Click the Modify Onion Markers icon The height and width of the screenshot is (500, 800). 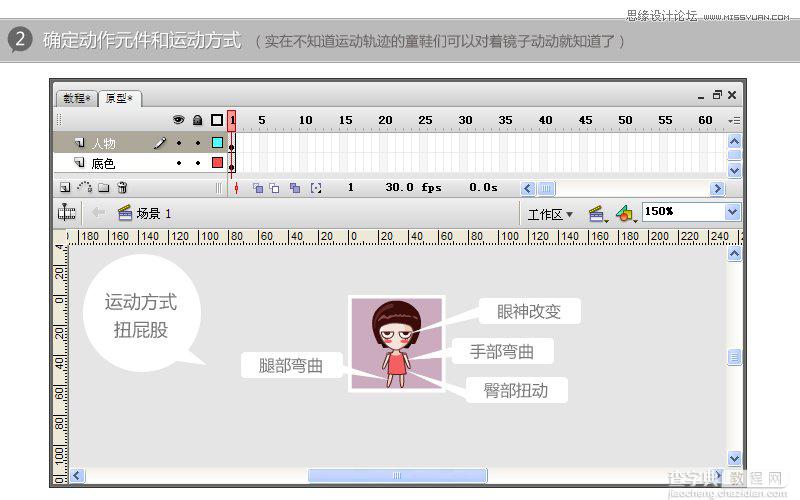316,188
